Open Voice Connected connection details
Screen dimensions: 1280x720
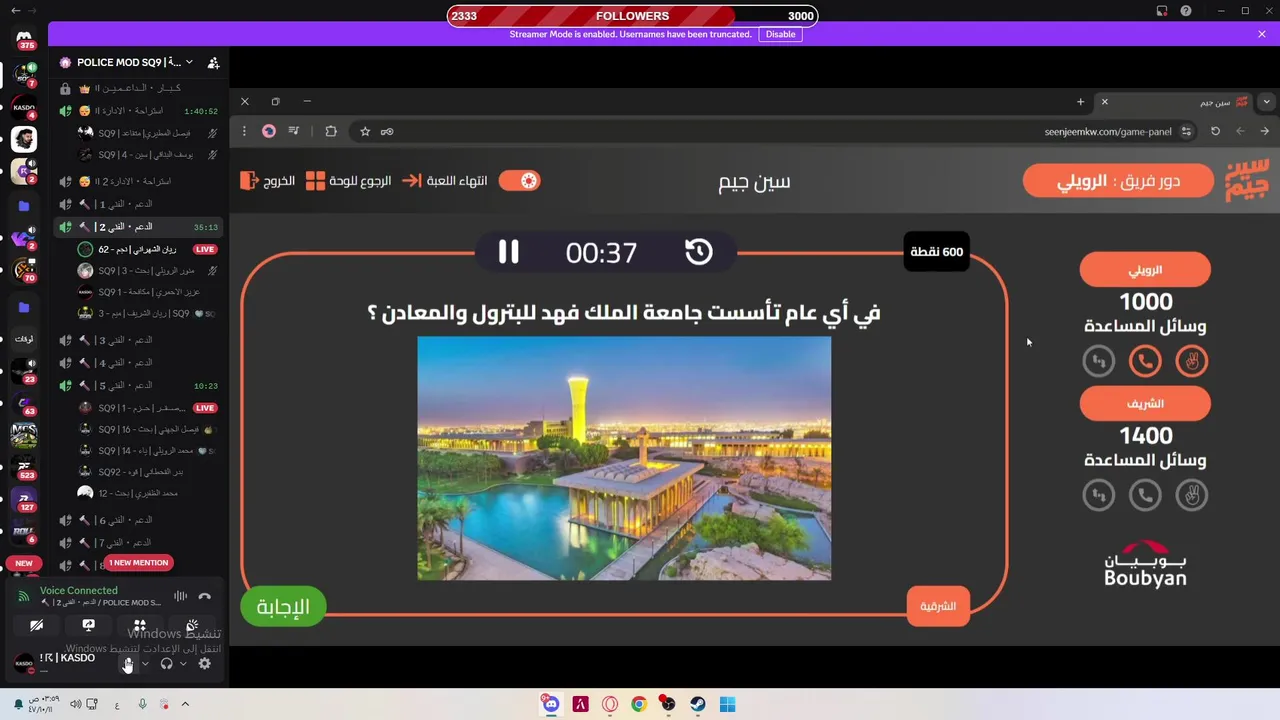tap(79, 591)
